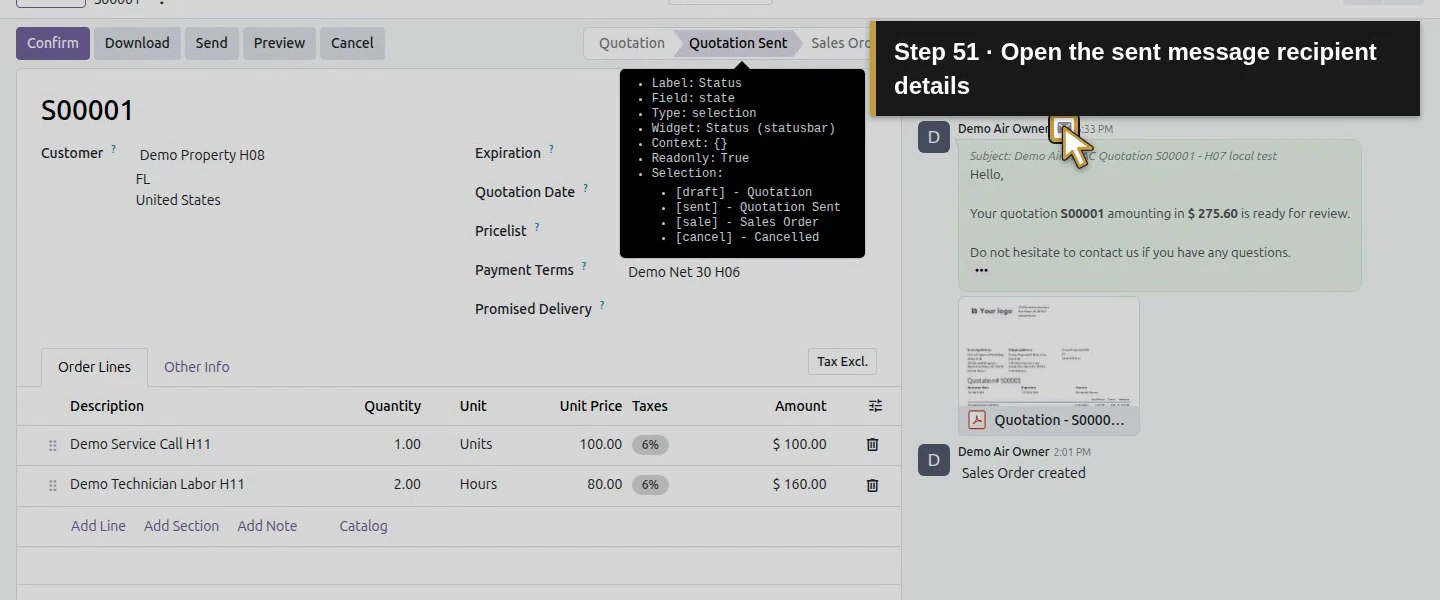Grab the drag handle for Demo Service Call H11
The image size is (1440, 600).
[x=53, y=446]
